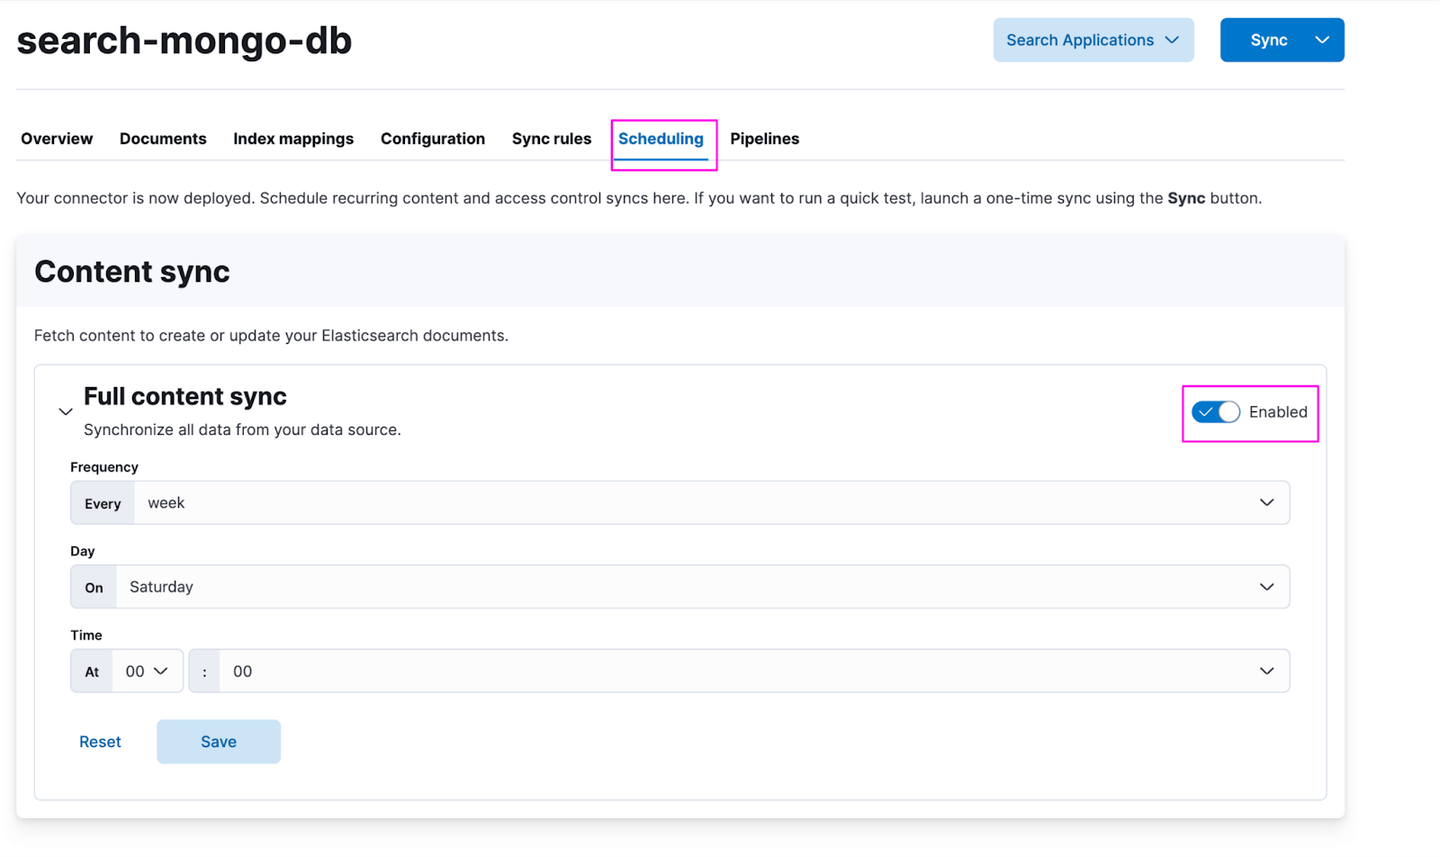Open the Sync button dropdown arrow

pos(1322,40)
